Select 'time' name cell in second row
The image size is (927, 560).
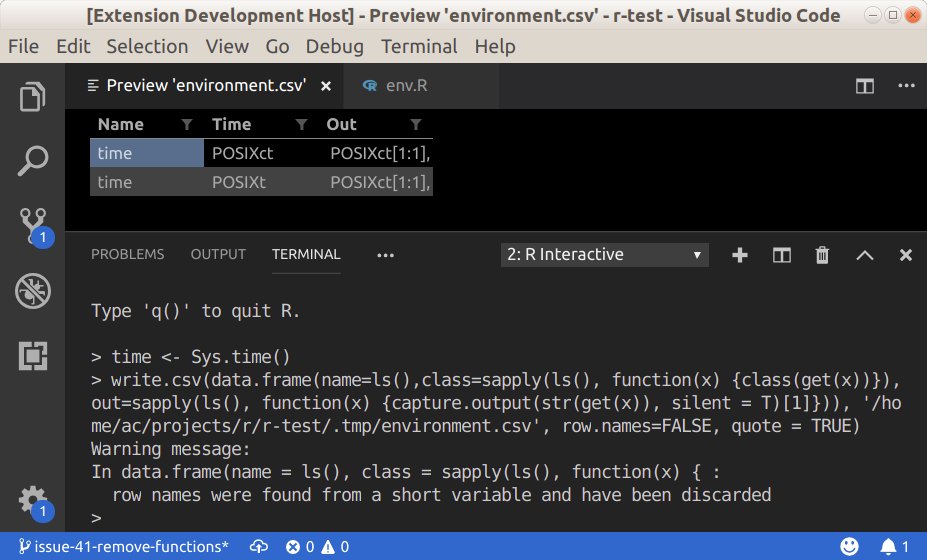[x=147, y=182]
